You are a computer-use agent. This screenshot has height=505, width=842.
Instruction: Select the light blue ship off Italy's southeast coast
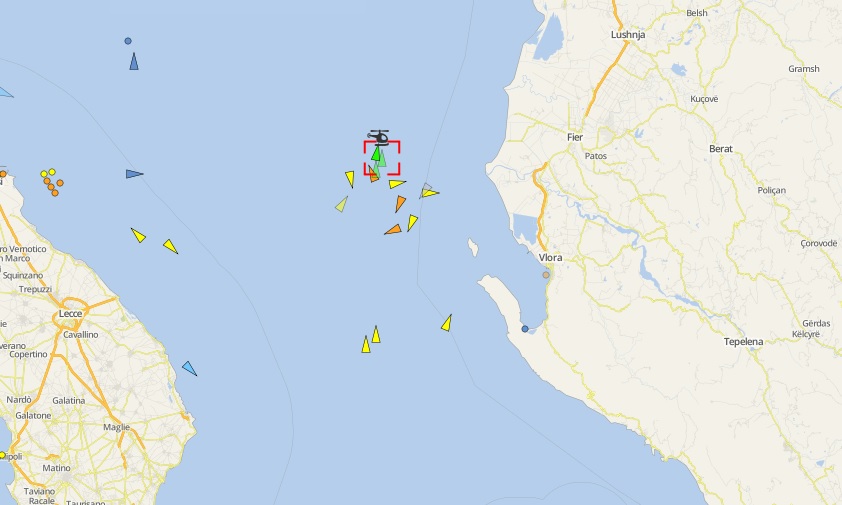click(x=190, y=369)
